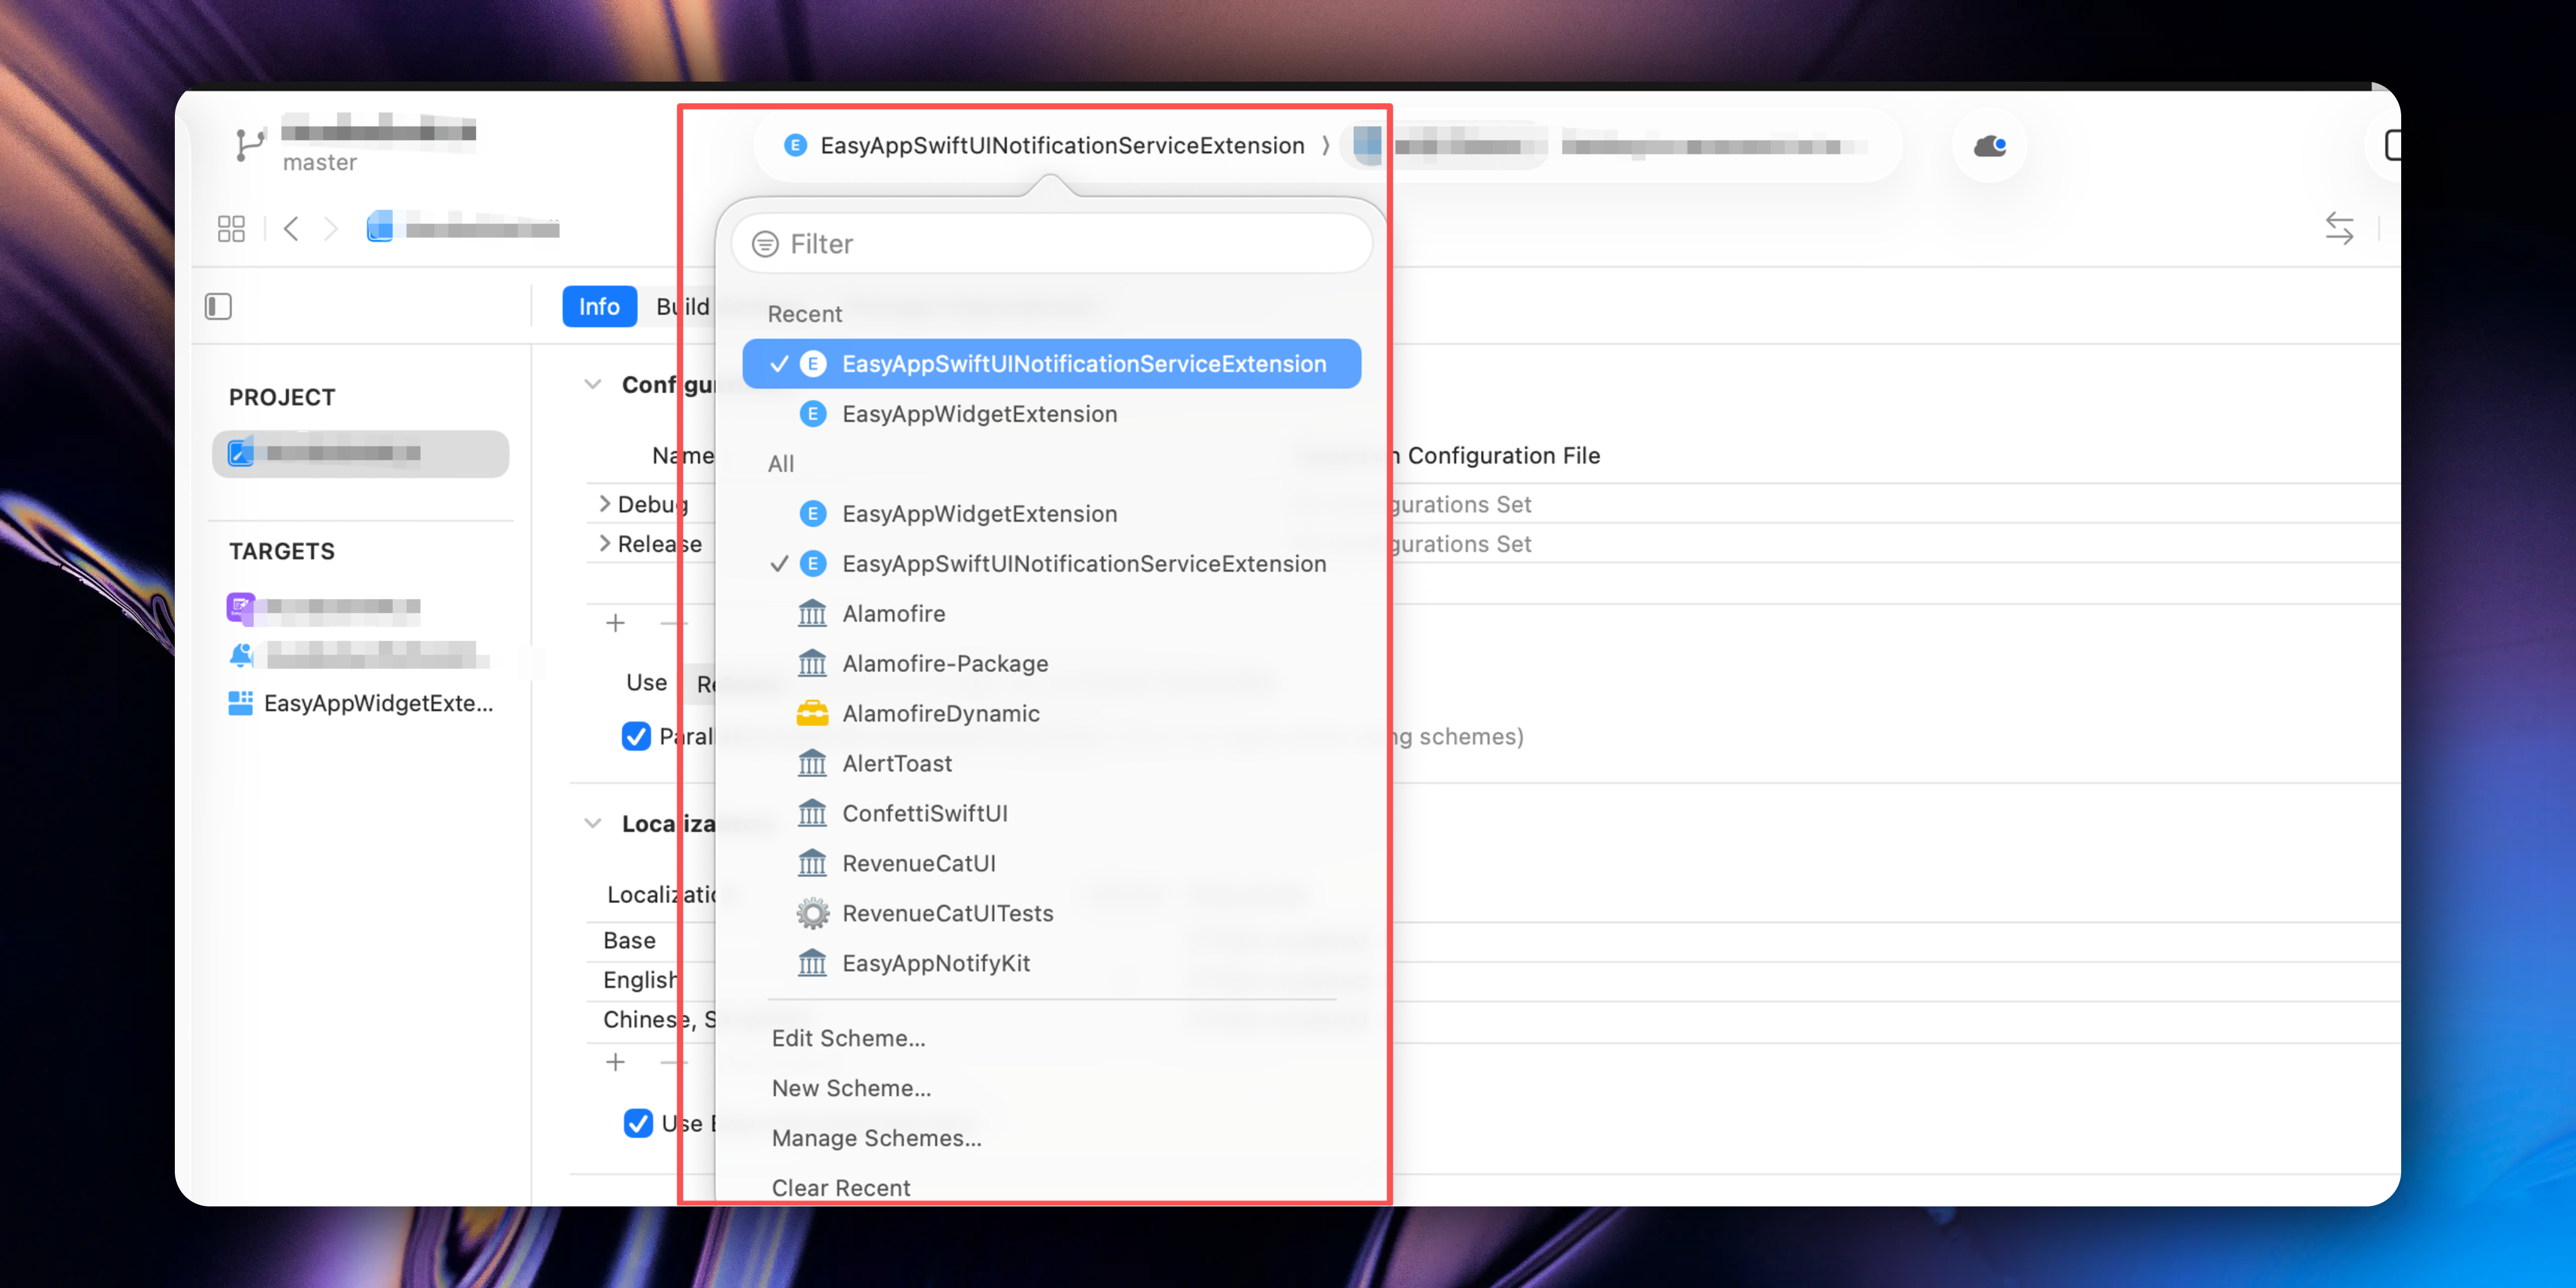The width and height of the screenshot is (2576, 1288).
Task: Select the Info tab
Action: click(599, 306)
